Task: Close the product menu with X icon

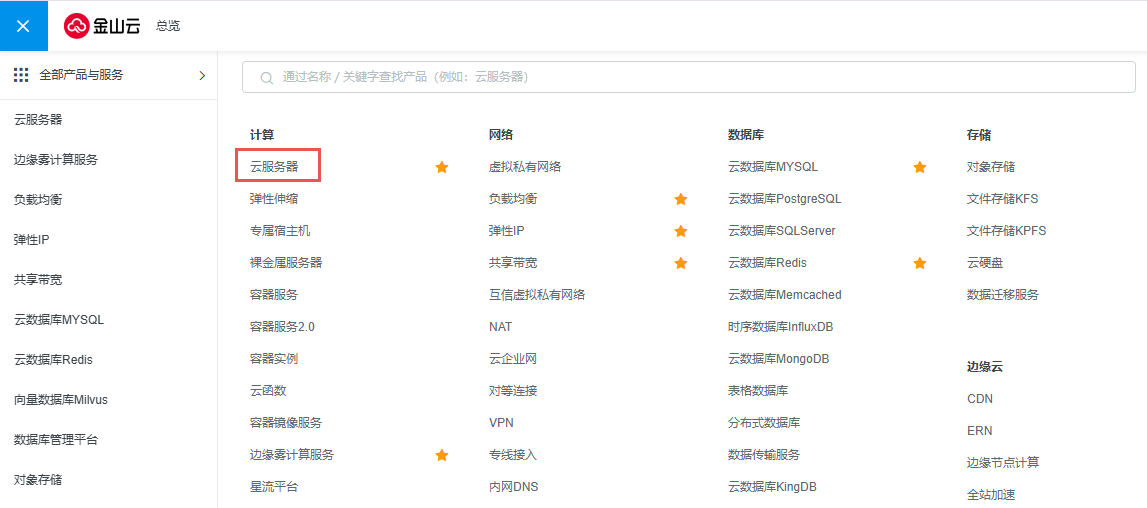Action: coord(23,26)
